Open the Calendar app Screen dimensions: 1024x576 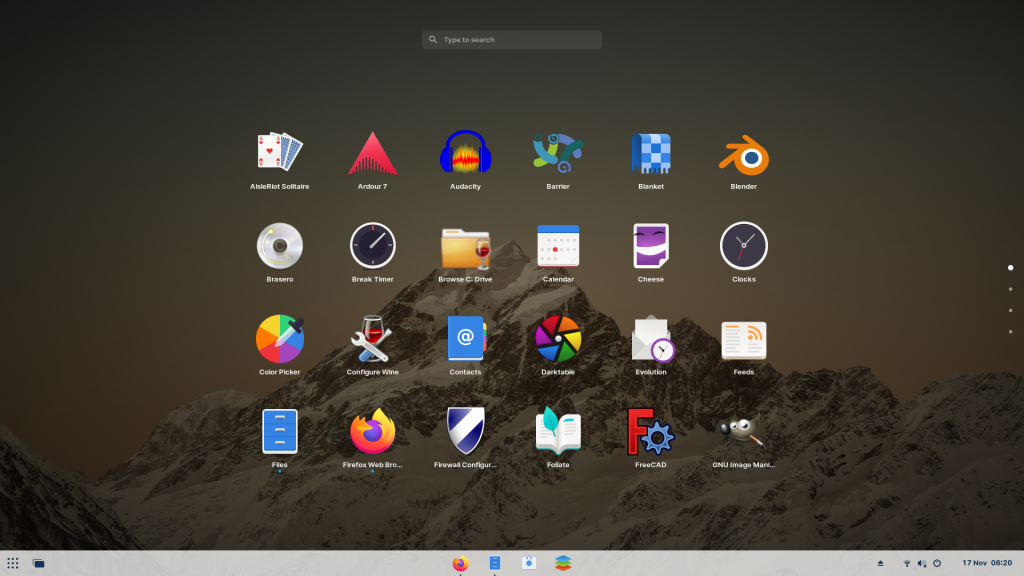(558, 246)
